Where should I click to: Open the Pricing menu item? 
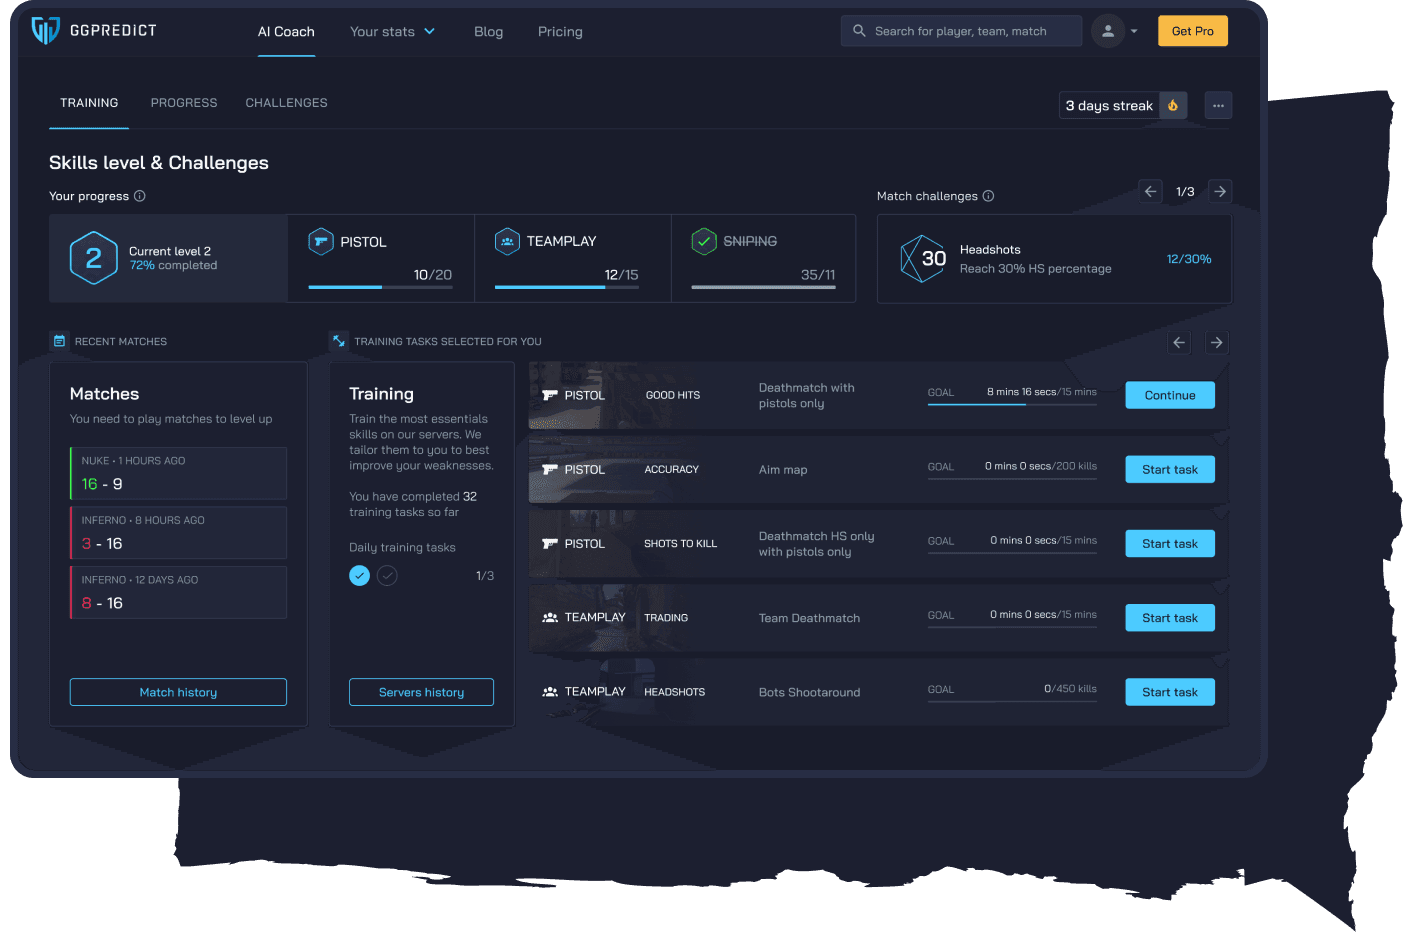559,31
